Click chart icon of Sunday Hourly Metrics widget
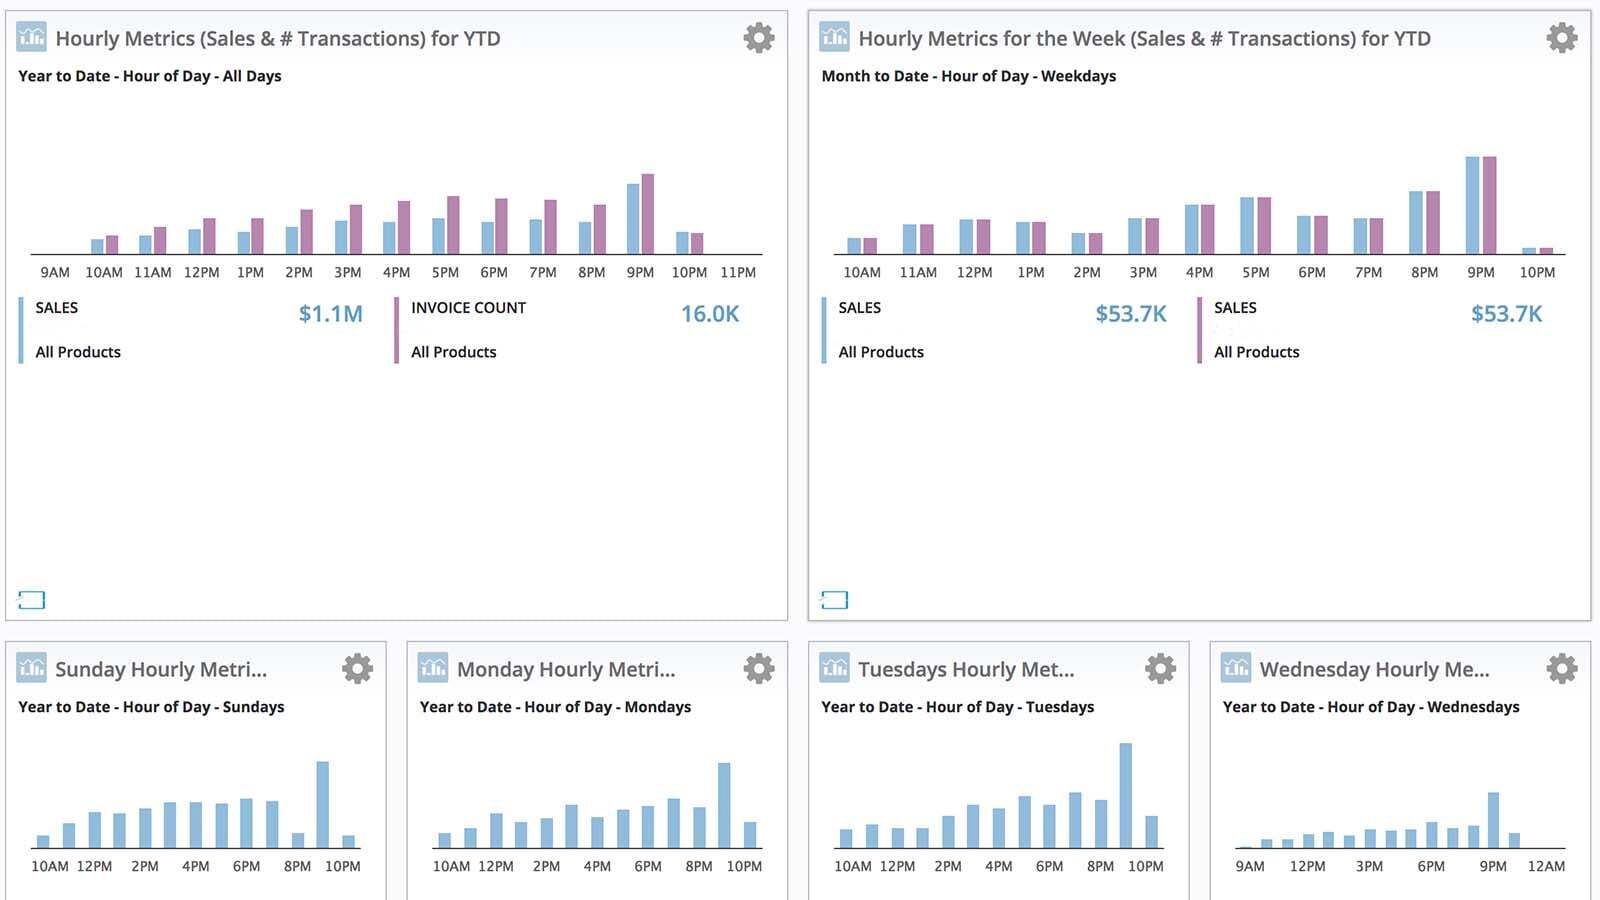 (x=32, y=668)
